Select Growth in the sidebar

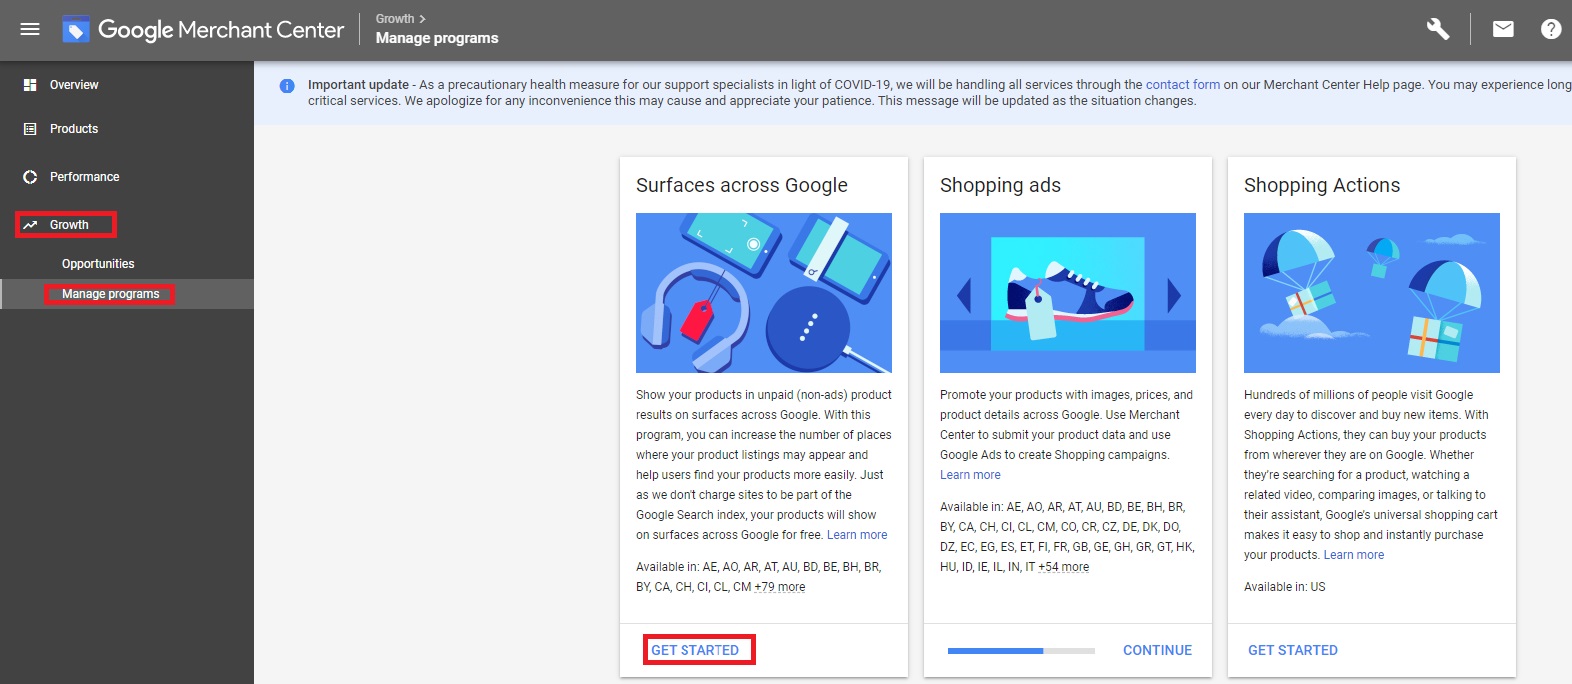point(69,225)
